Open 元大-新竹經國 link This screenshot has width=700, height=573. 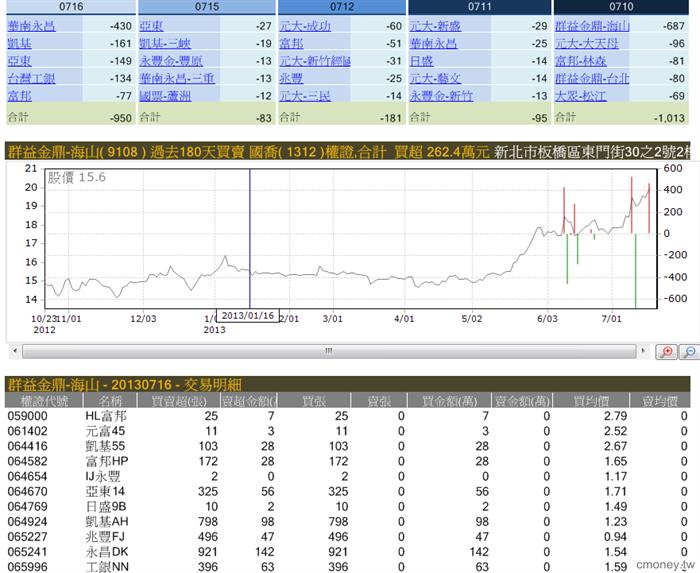[x=315, y=61]
